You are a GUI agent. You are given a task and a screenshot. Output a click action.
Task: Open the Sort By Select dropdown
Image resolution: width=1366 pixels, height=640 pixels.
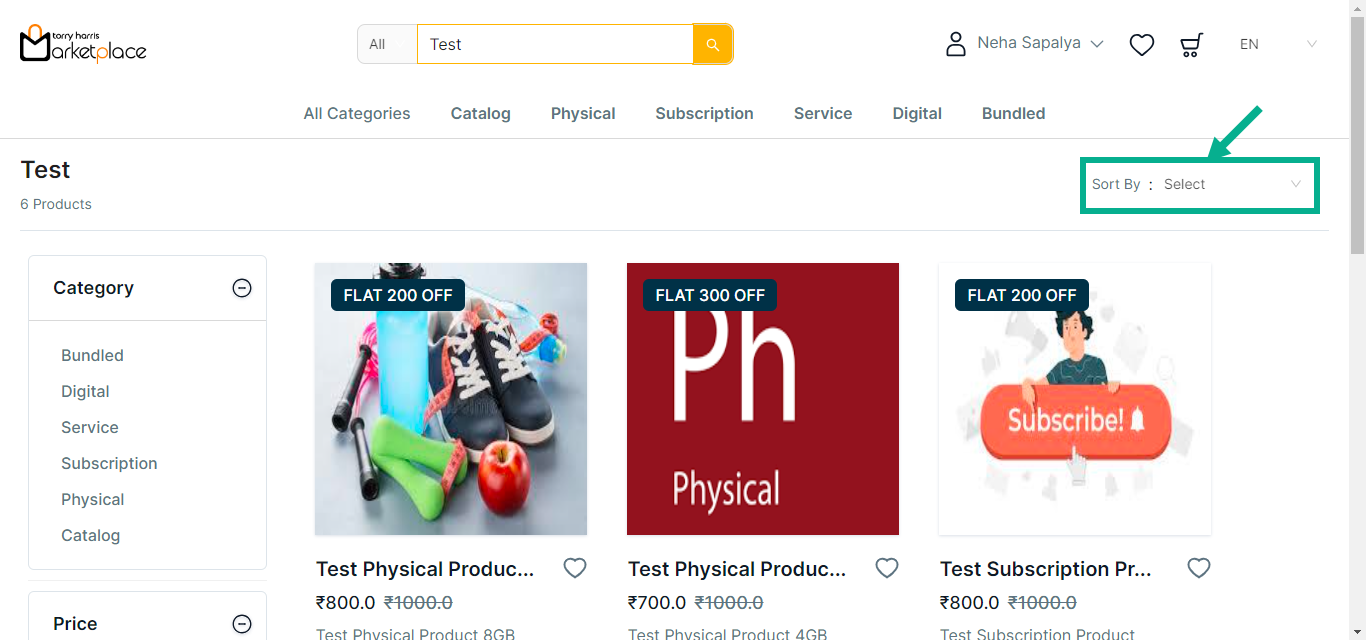(1231, 184)
